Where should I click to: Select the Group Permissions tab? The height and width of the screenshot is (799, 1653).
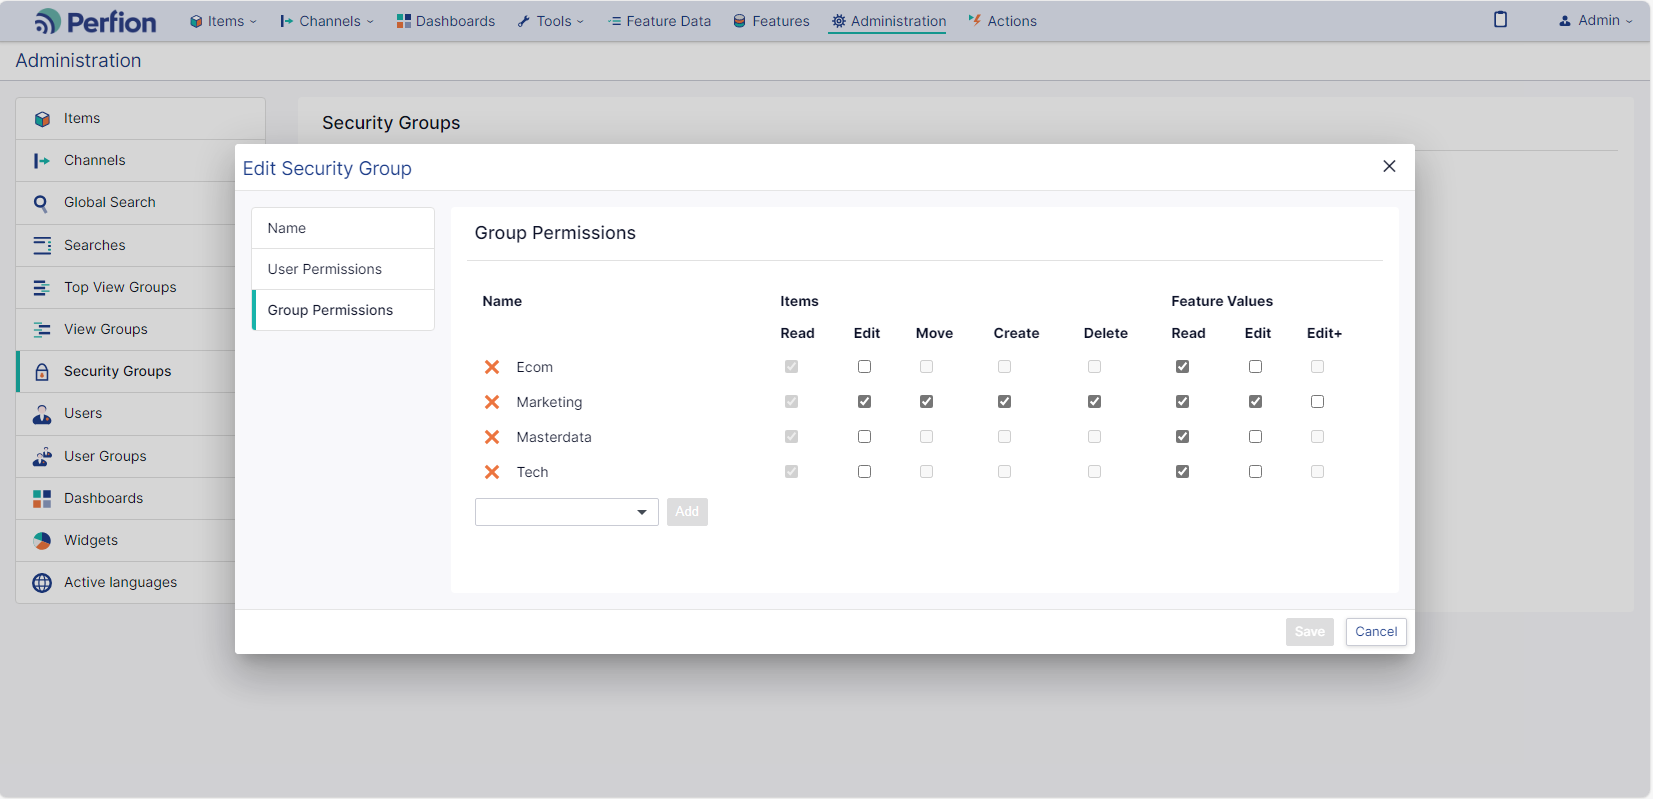click(x=343, y=310)
